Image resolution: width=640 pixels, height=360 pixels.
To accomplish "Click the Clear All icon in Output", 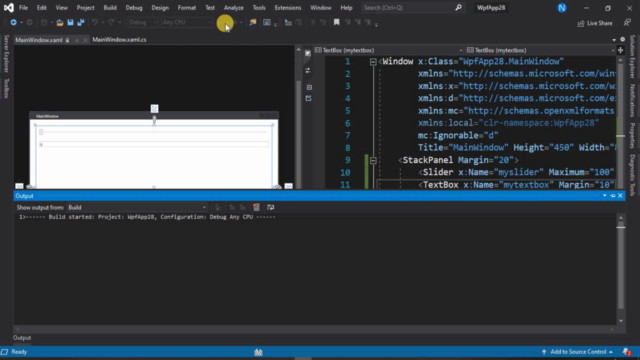I will 256,207.
